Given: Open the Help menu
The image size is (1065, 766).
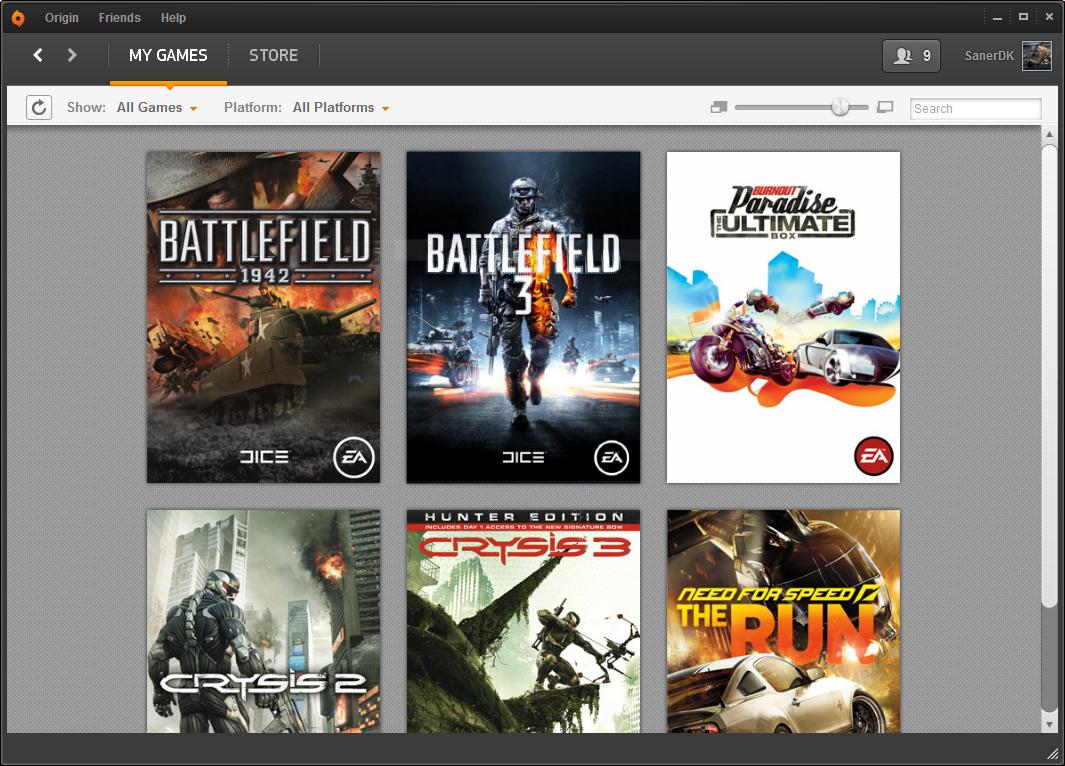Looking at the screenshot, I should 173,18.
